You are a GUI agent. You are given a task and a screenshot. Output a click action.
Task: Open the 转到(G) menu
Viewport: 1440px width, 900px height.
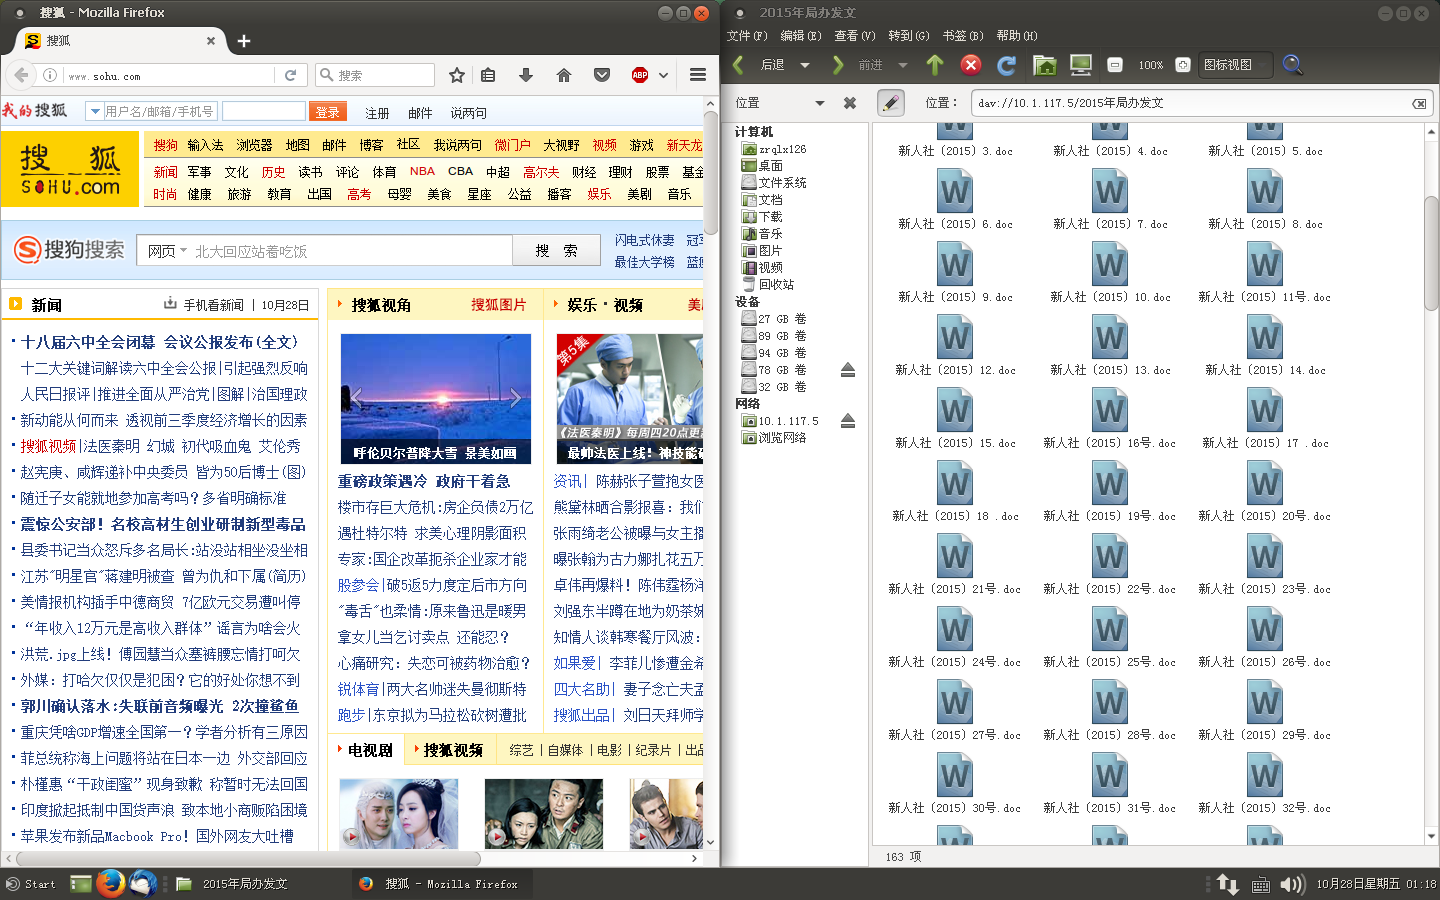pos(909,36)
